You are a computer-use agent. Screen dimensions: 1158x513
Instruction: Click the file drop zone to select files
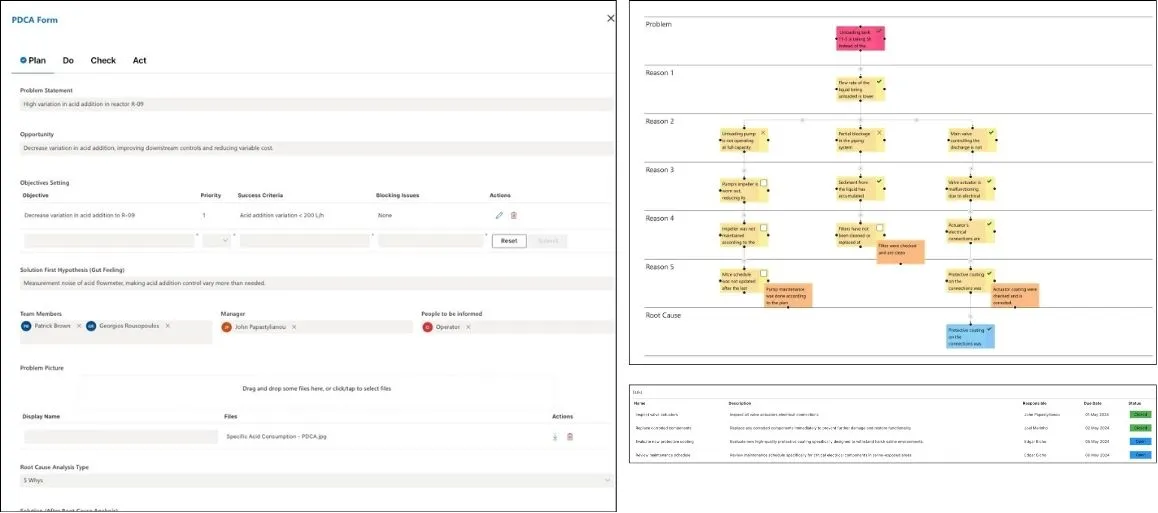coord(317,389)
